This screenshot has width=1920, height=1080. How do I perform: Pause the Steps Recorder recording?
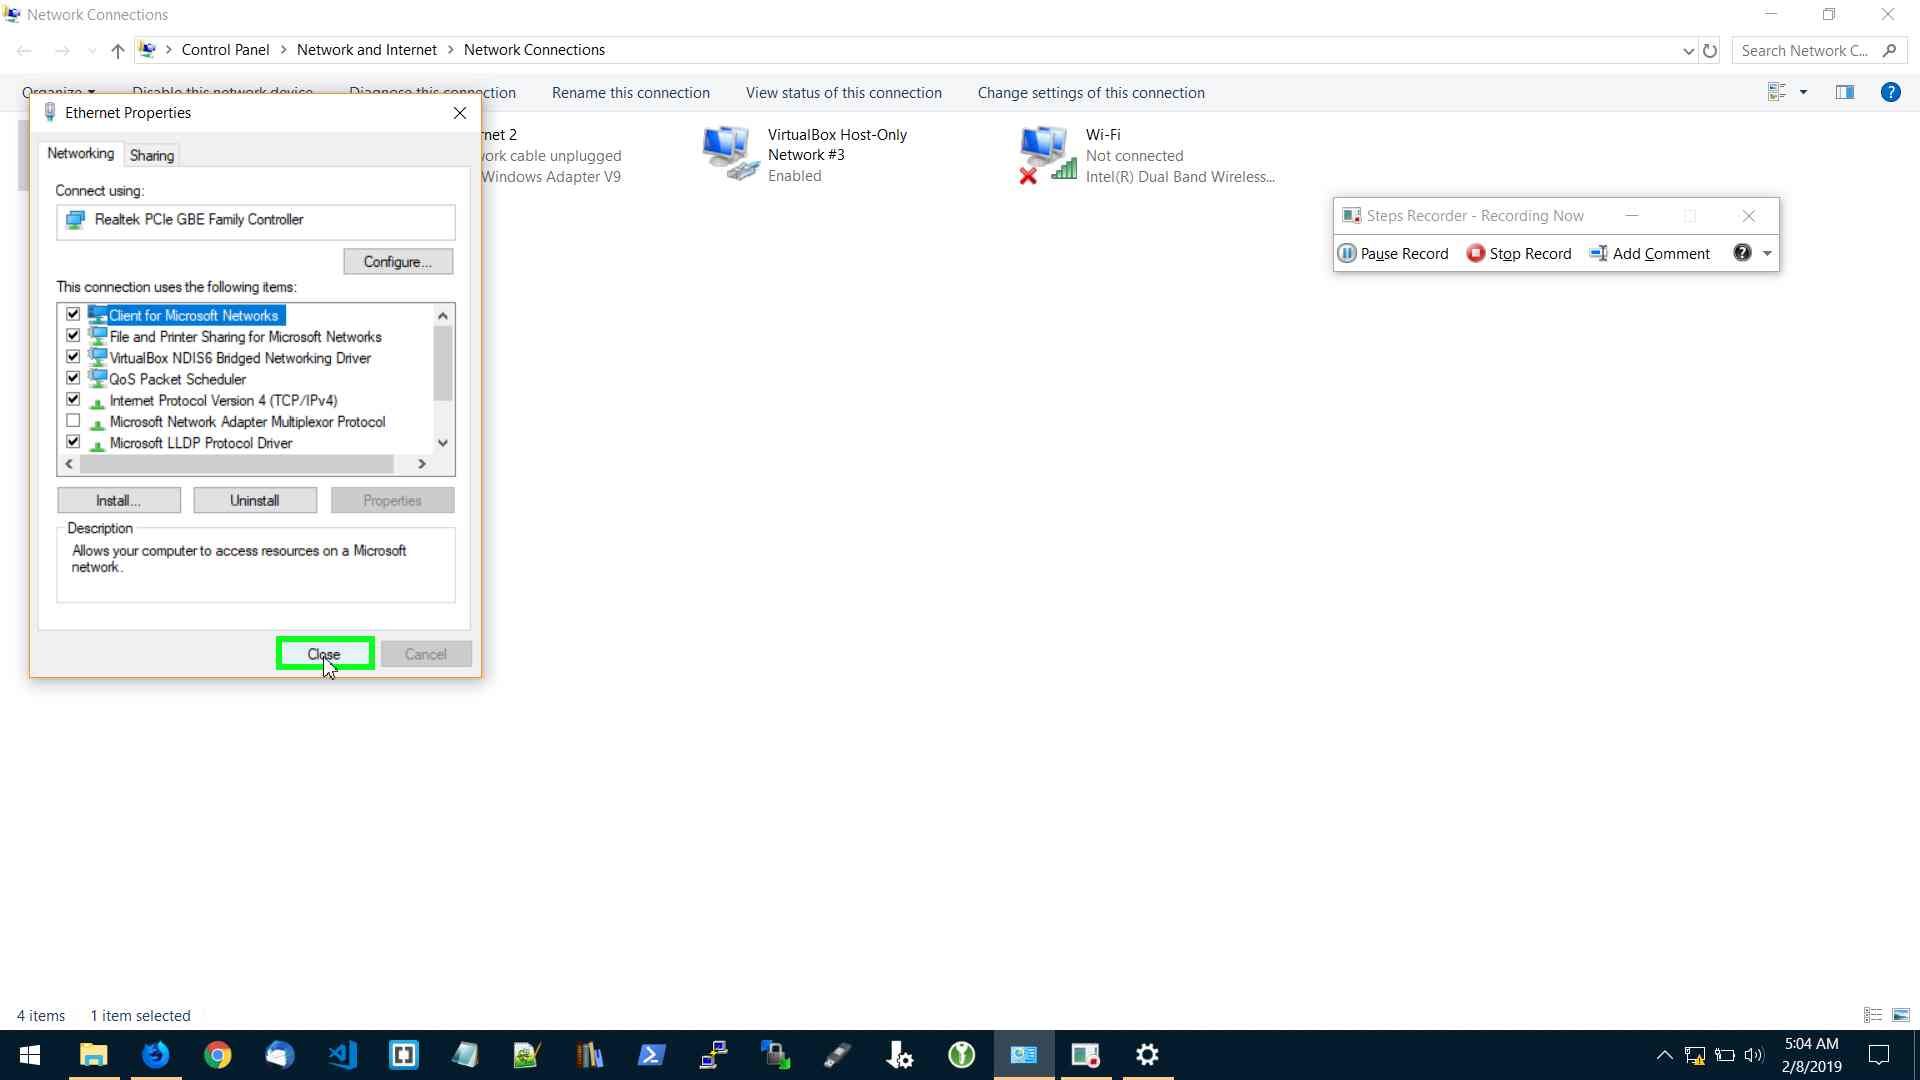[1393, 253]
